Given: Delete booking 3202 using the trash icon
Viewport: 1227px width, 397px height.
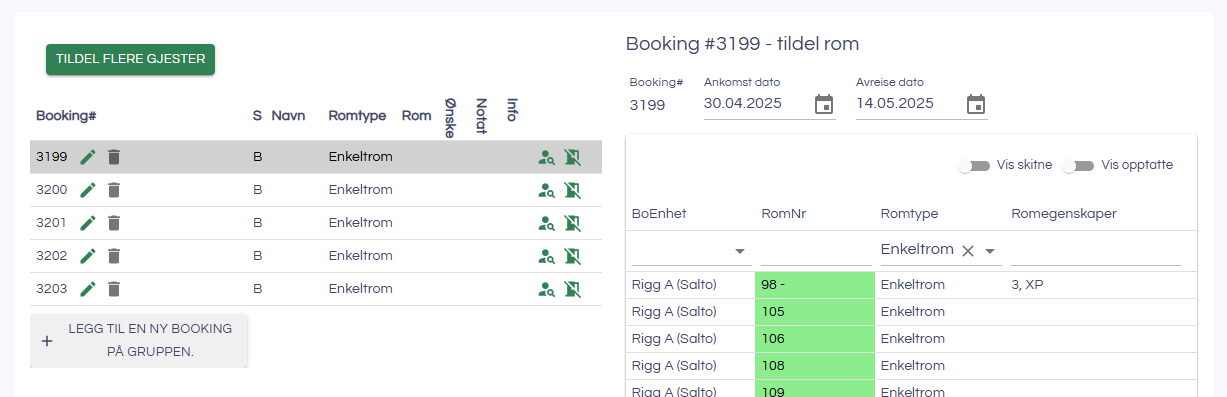Looking at the screenshot, I should [x=114, y=256].
